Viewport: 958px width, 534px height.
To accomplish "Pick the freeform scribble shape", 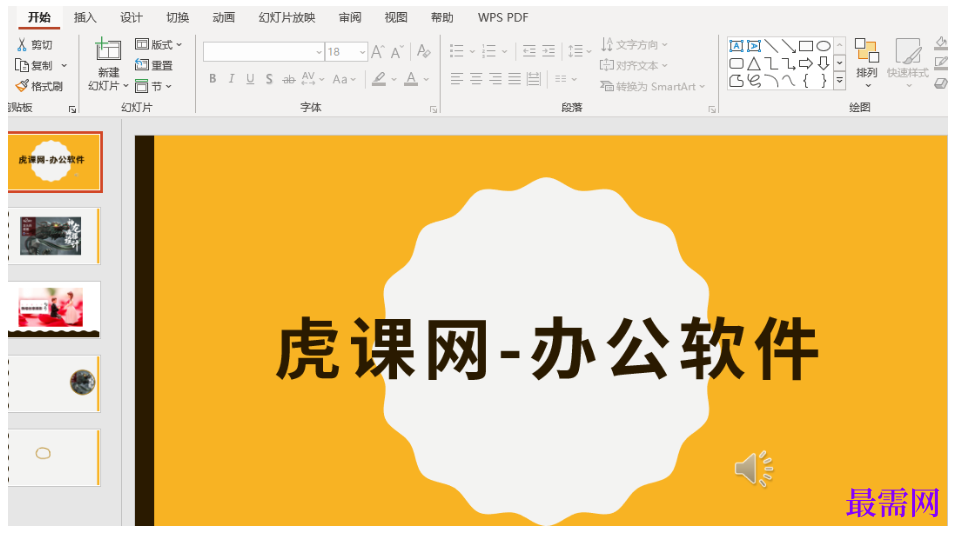I will point(754,81).
